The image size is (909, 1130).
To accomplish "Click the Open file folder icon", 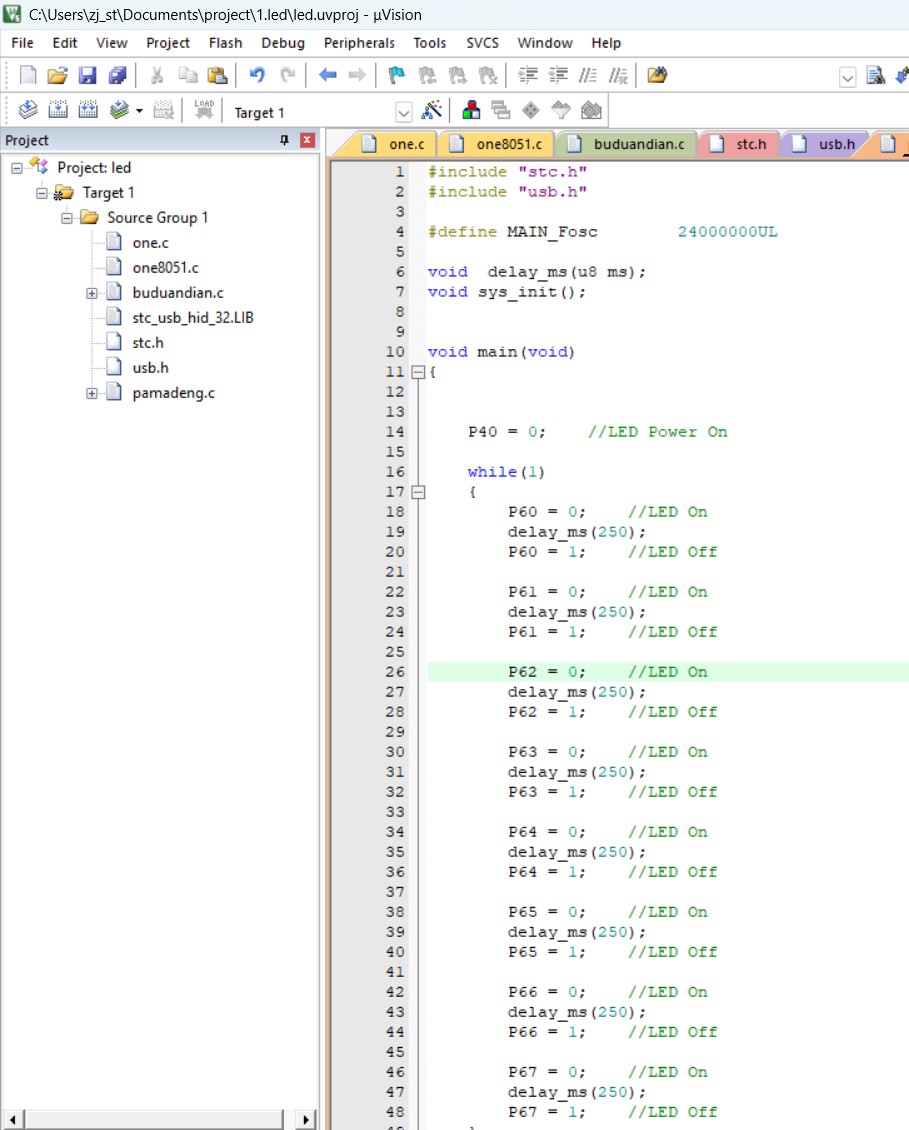I will tap(57, 75).
